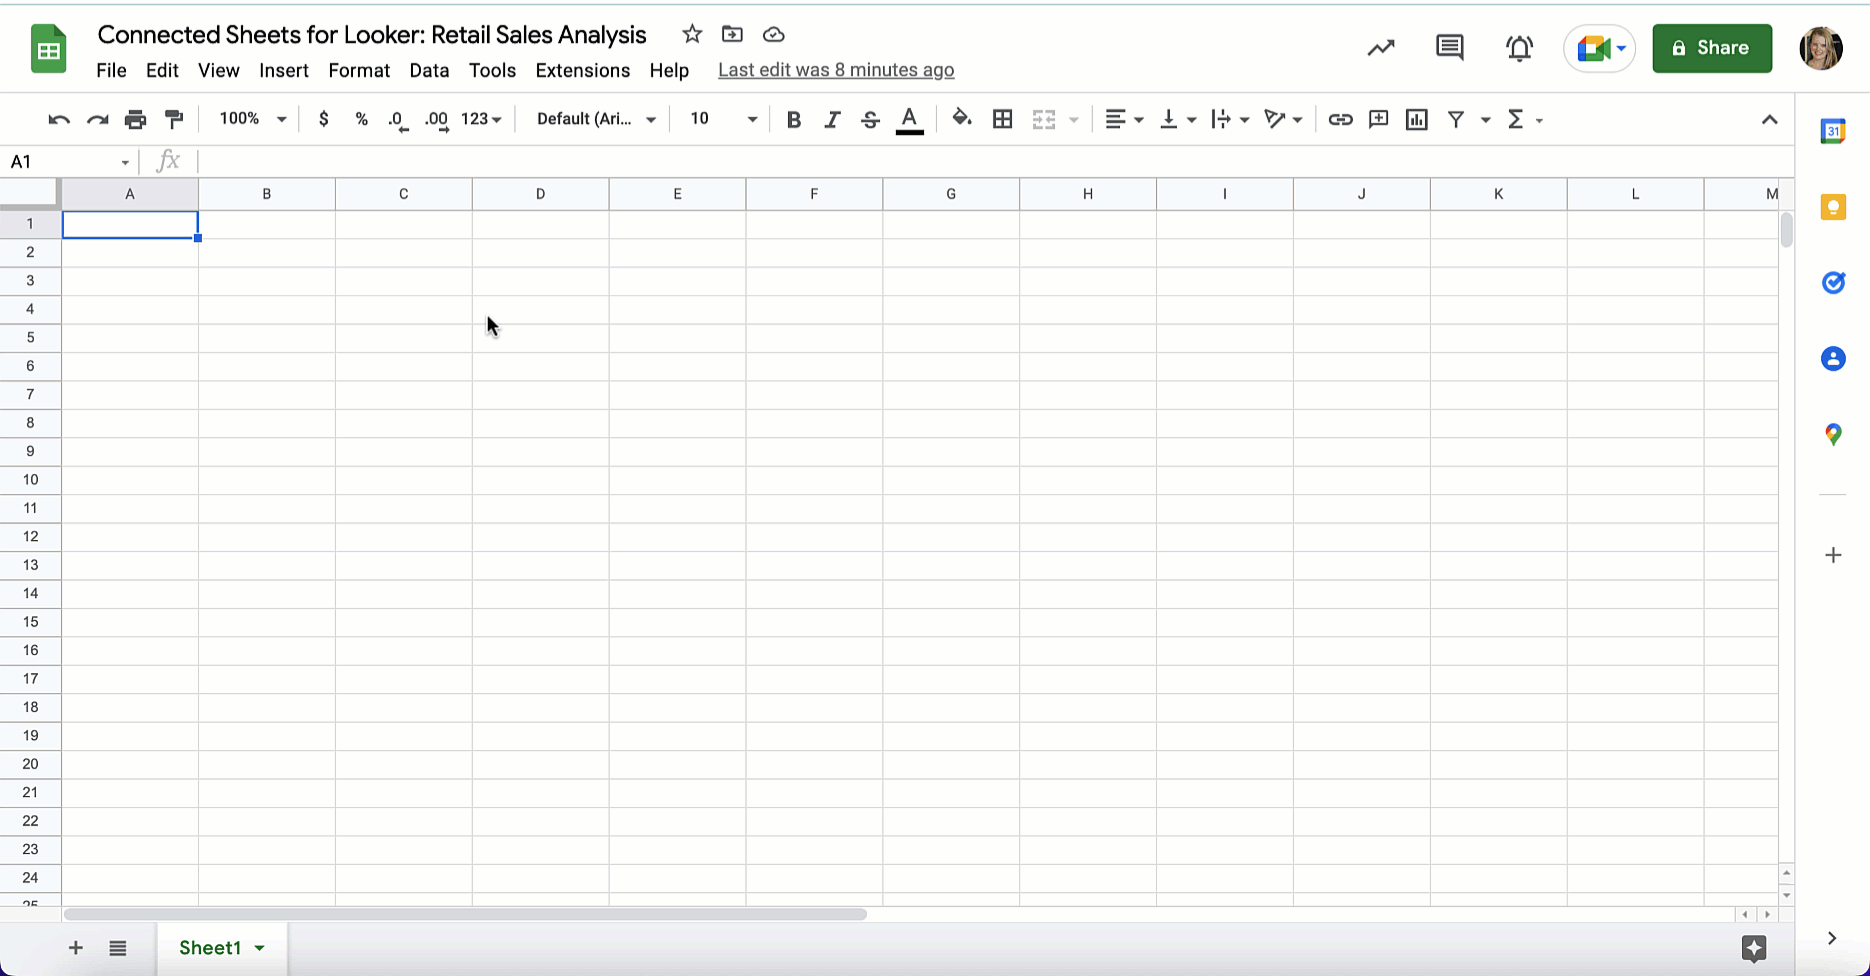Click the Share button
The width and height of the screenshot is (1870, 980).
click(x=1712, y=47)
